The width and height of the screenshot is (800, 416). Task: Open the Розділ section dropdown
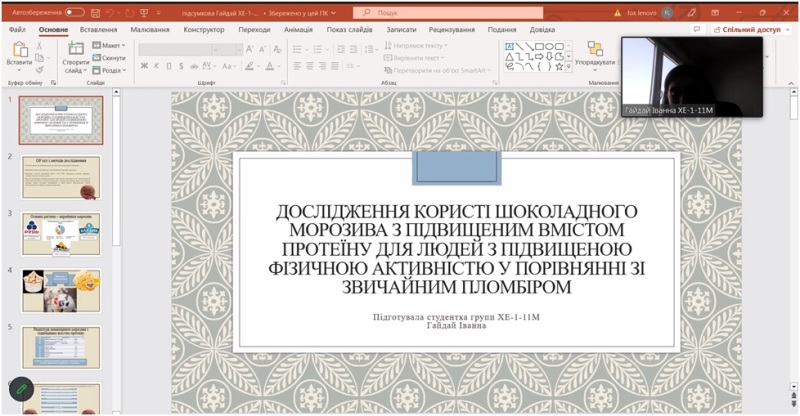pos(112,70)
